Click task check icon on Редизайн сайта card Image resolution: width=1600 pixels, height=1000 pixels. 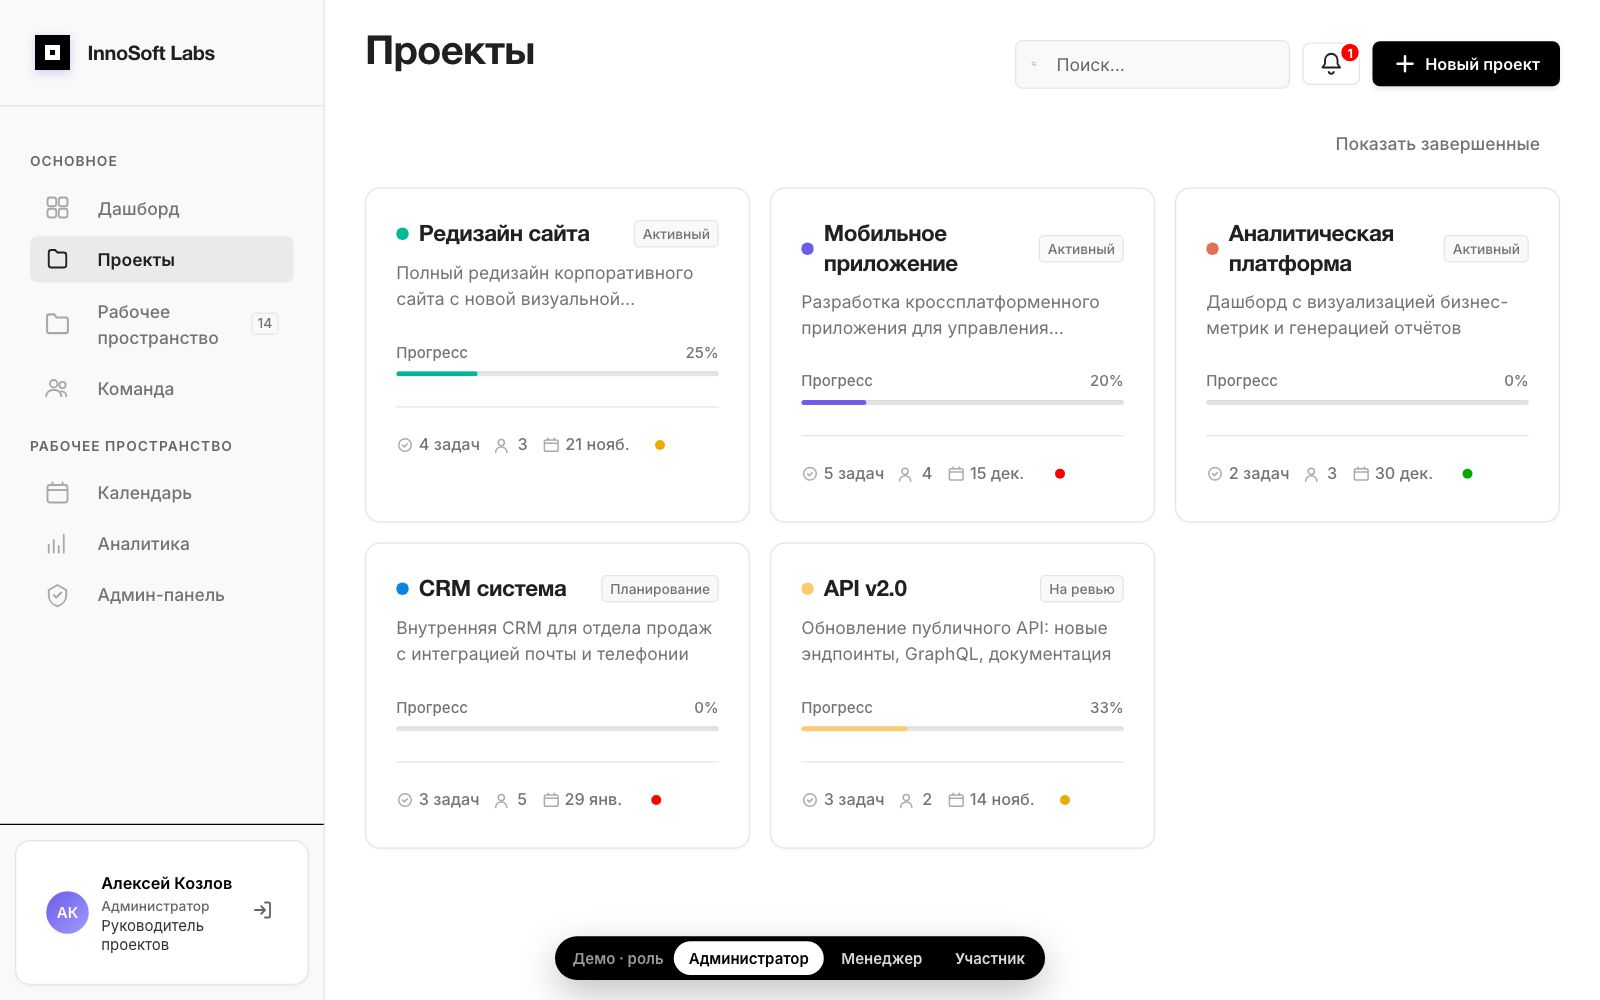[405, 445]
